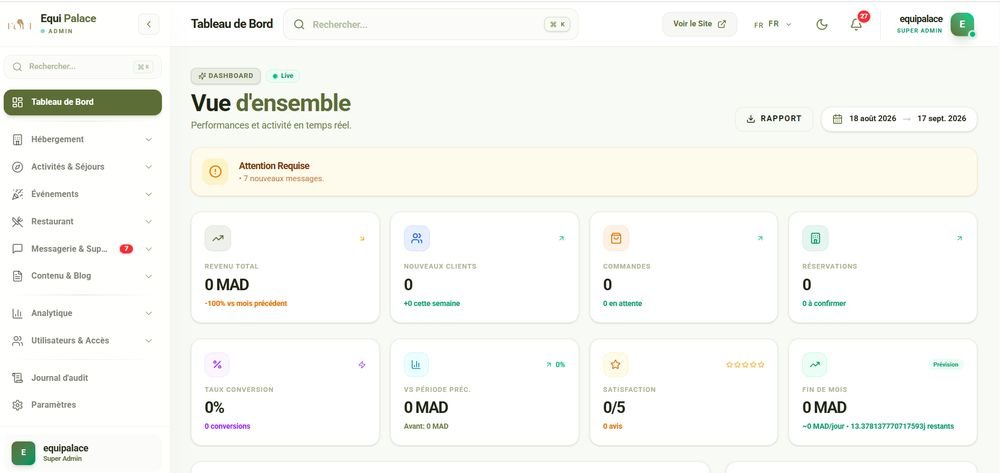Focus the sidebar Rechercher search field
The image size is (1000, 473).
(x=83, y=66)
